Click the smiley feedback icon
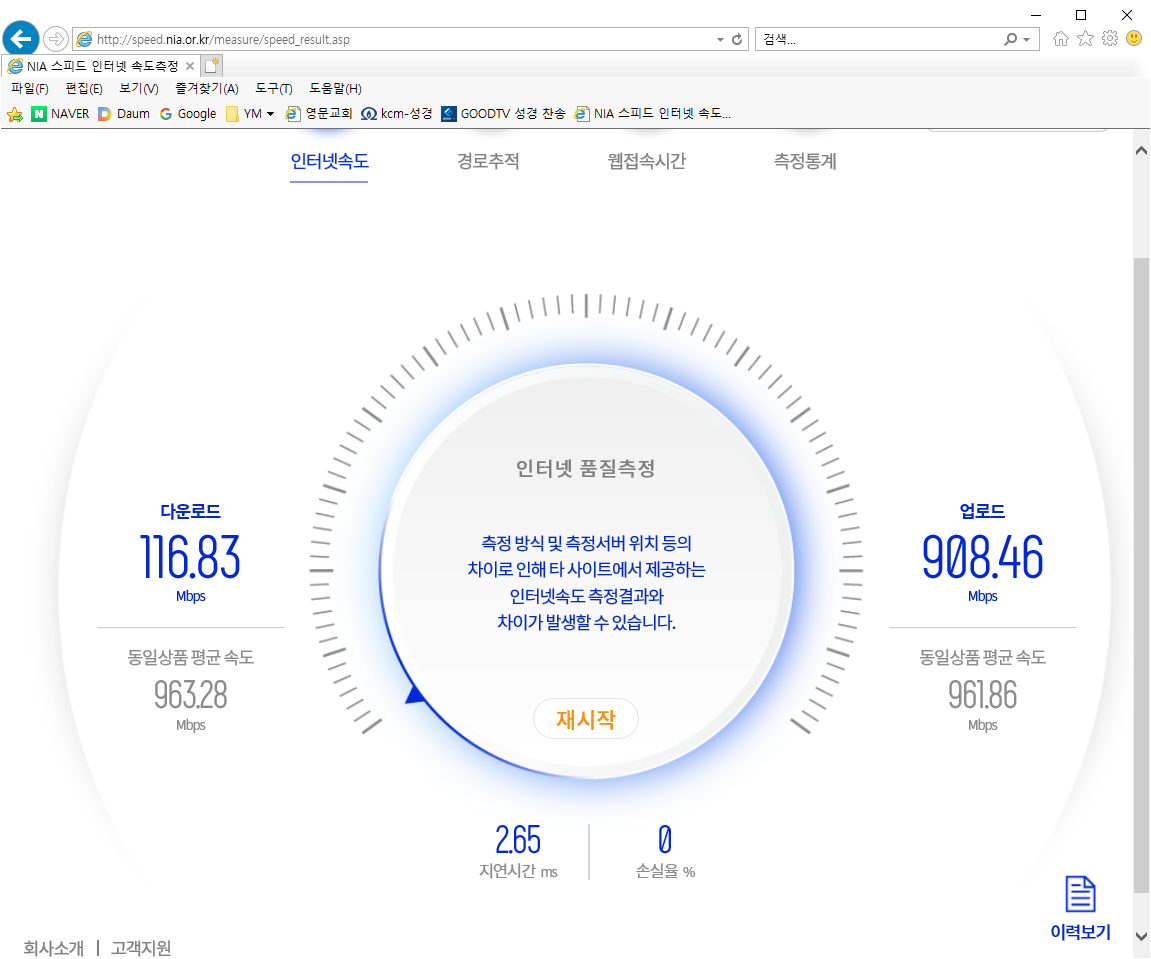 tap(1134, 38)
